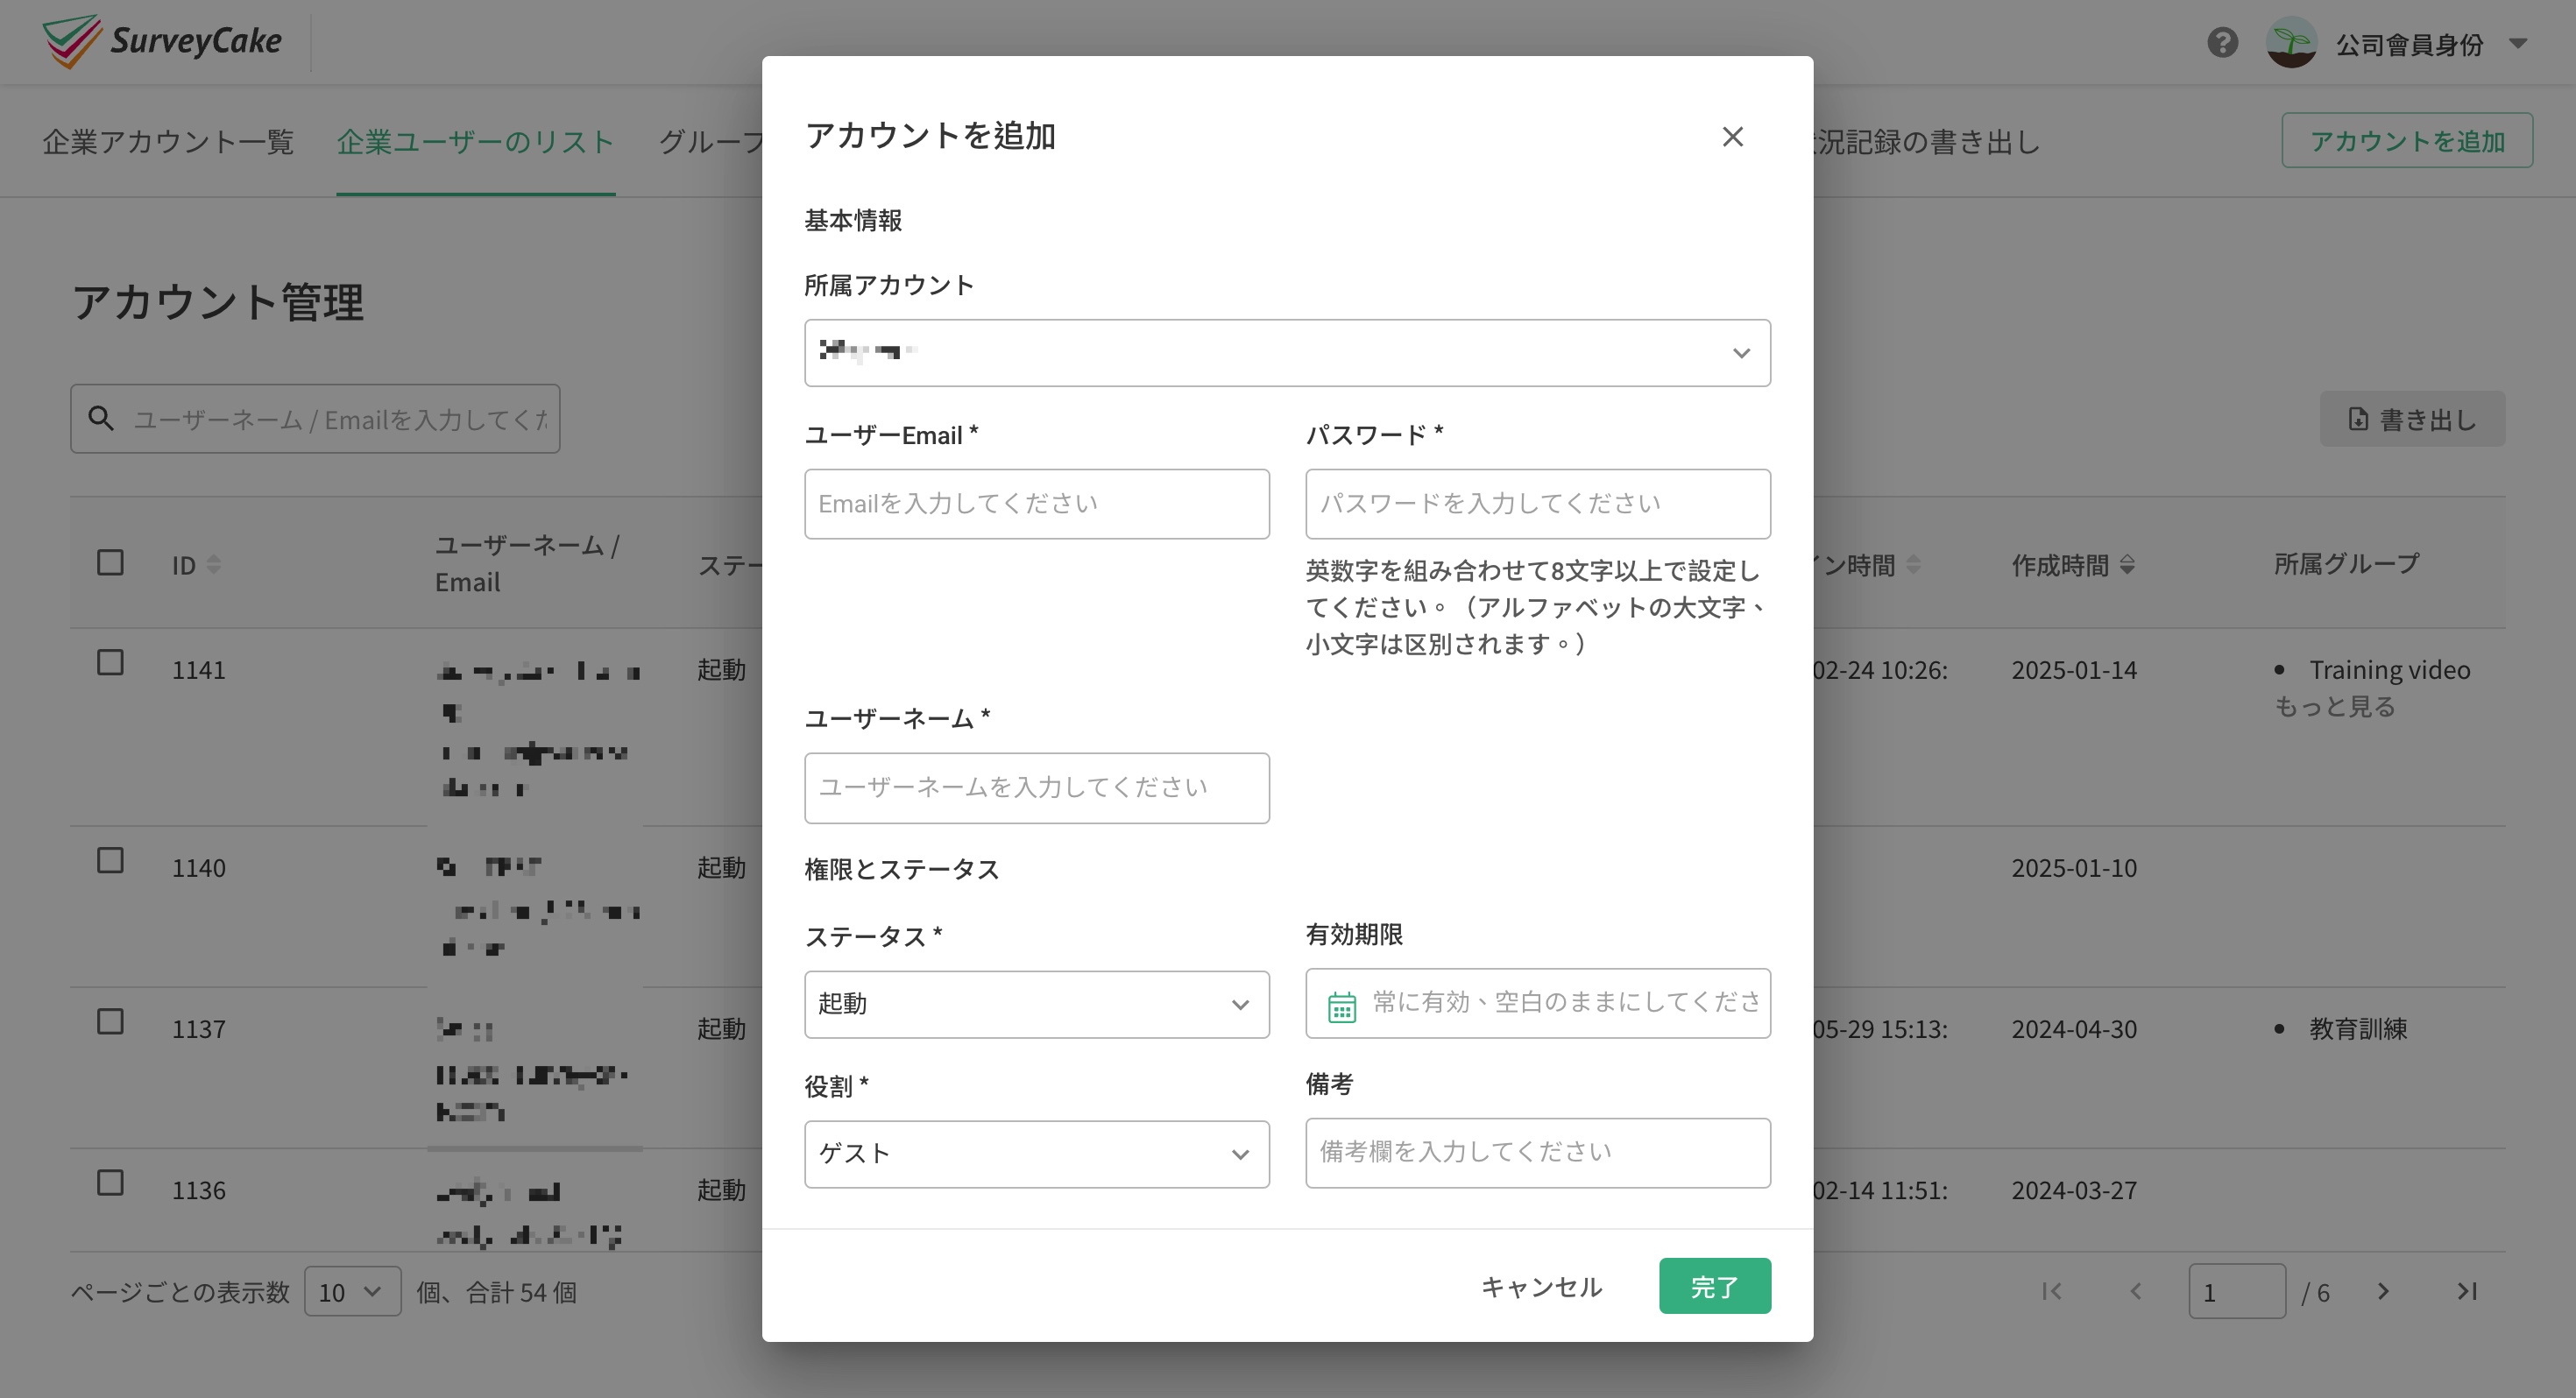The image size is (2576, 1398).
Task: Go to next page arrow
Action: (x=2383, y=1291)
